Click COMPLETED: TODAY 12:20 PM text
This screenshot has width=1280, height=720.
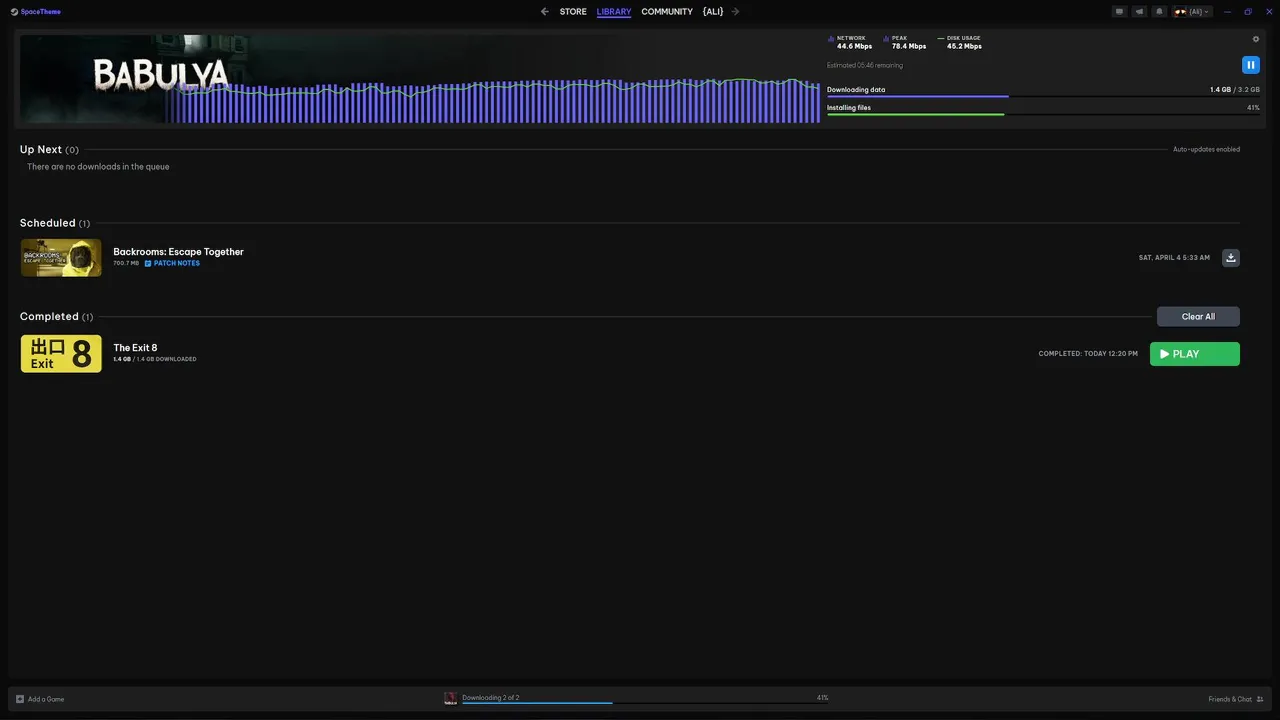click(1088, 354)
